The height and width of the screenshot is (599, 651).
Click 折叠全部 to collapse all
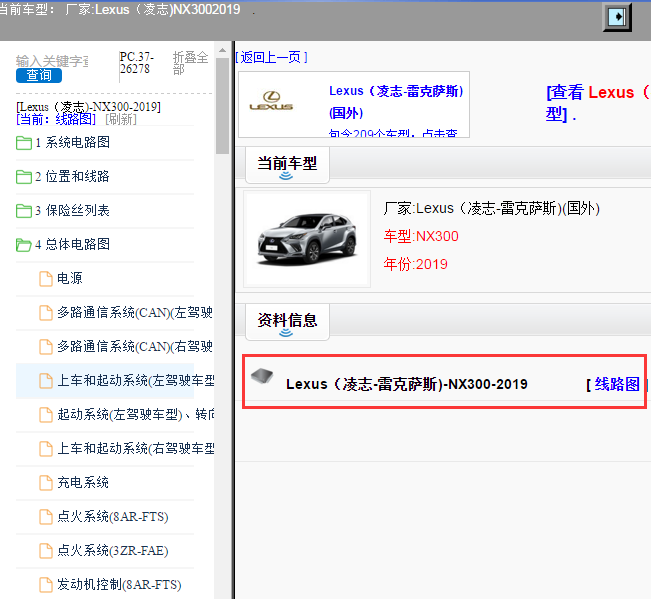click(191, 63)
